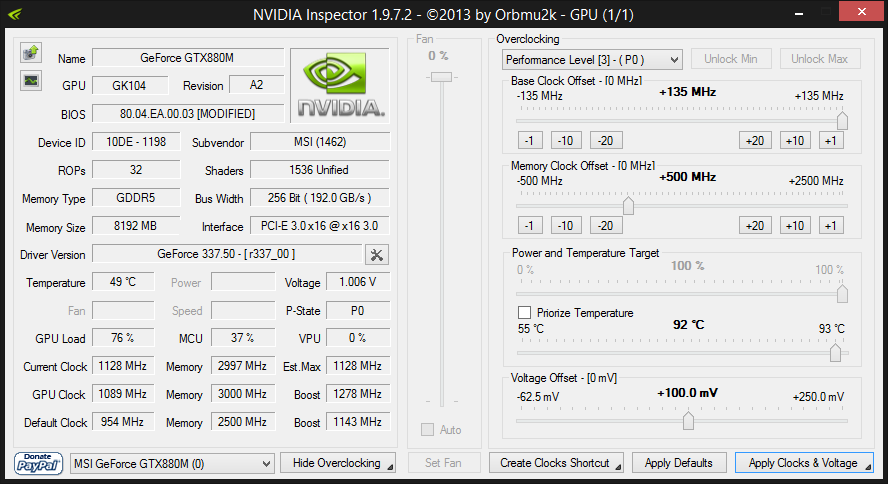Screen dimensions: 888x484
Task: Click the Base Clock Offset slider handle
Action: (x=842, y=121)
